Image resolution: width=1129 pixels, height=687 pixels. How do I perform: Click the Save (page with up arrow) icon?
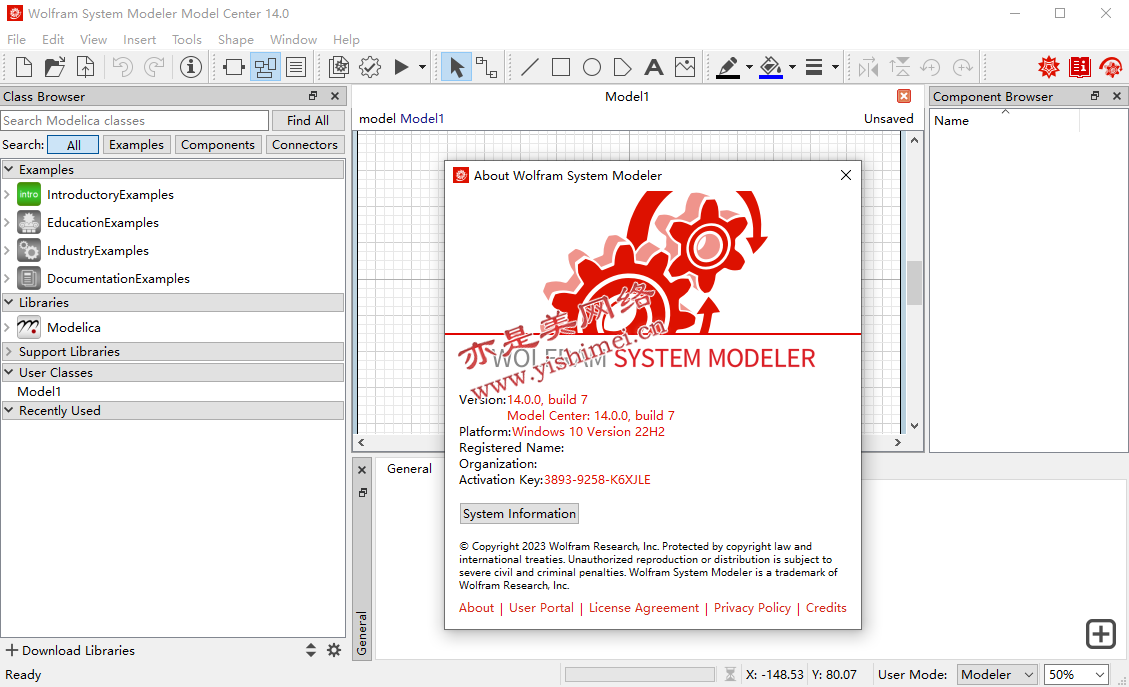pyautogui.click(x=86, y=67)
